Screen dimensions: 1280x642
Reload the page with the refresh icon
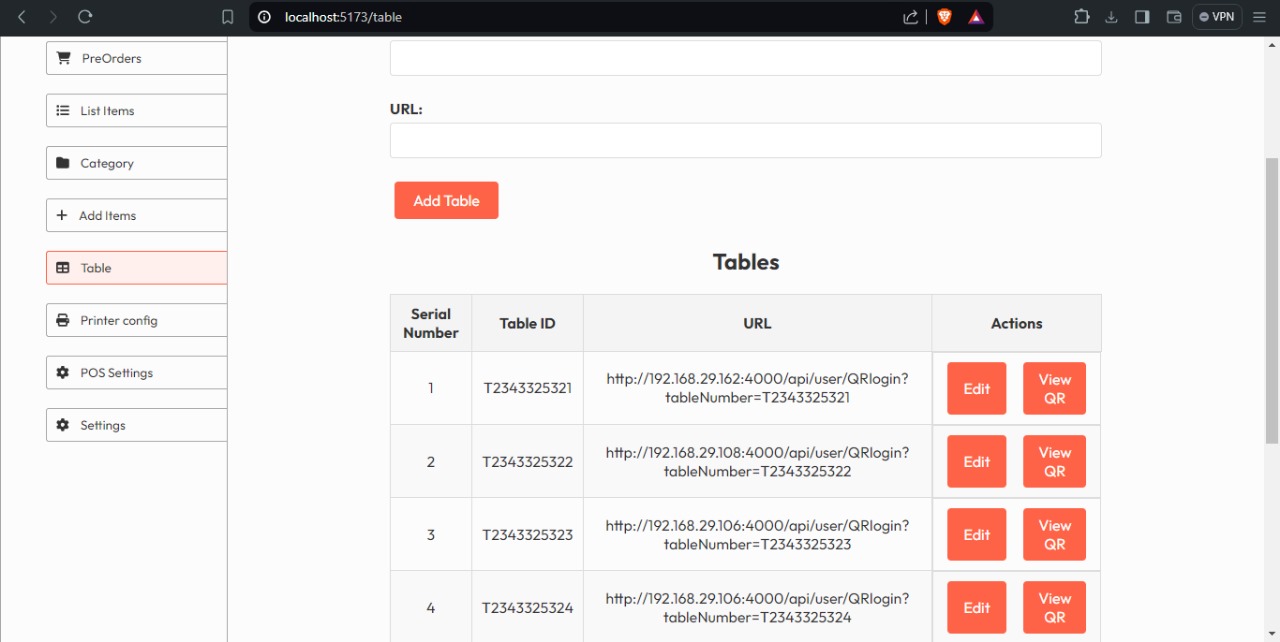point(85,17)
